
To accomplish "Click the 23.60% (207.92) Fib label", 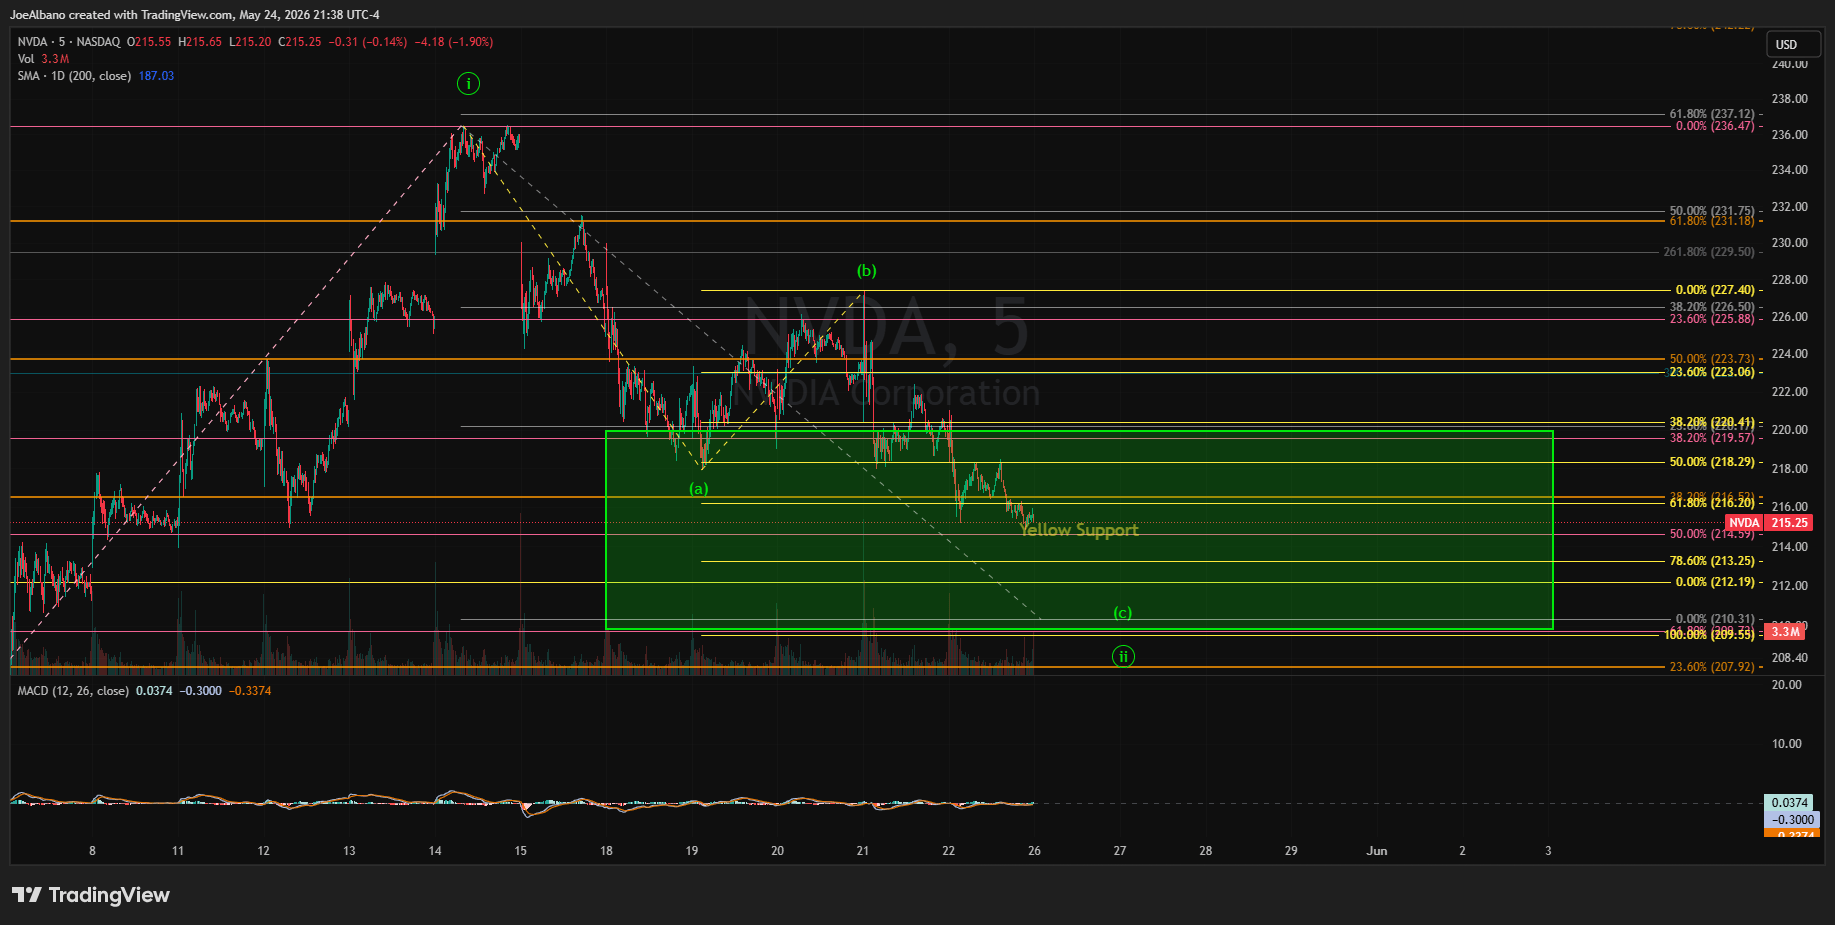I will 1711,667.
